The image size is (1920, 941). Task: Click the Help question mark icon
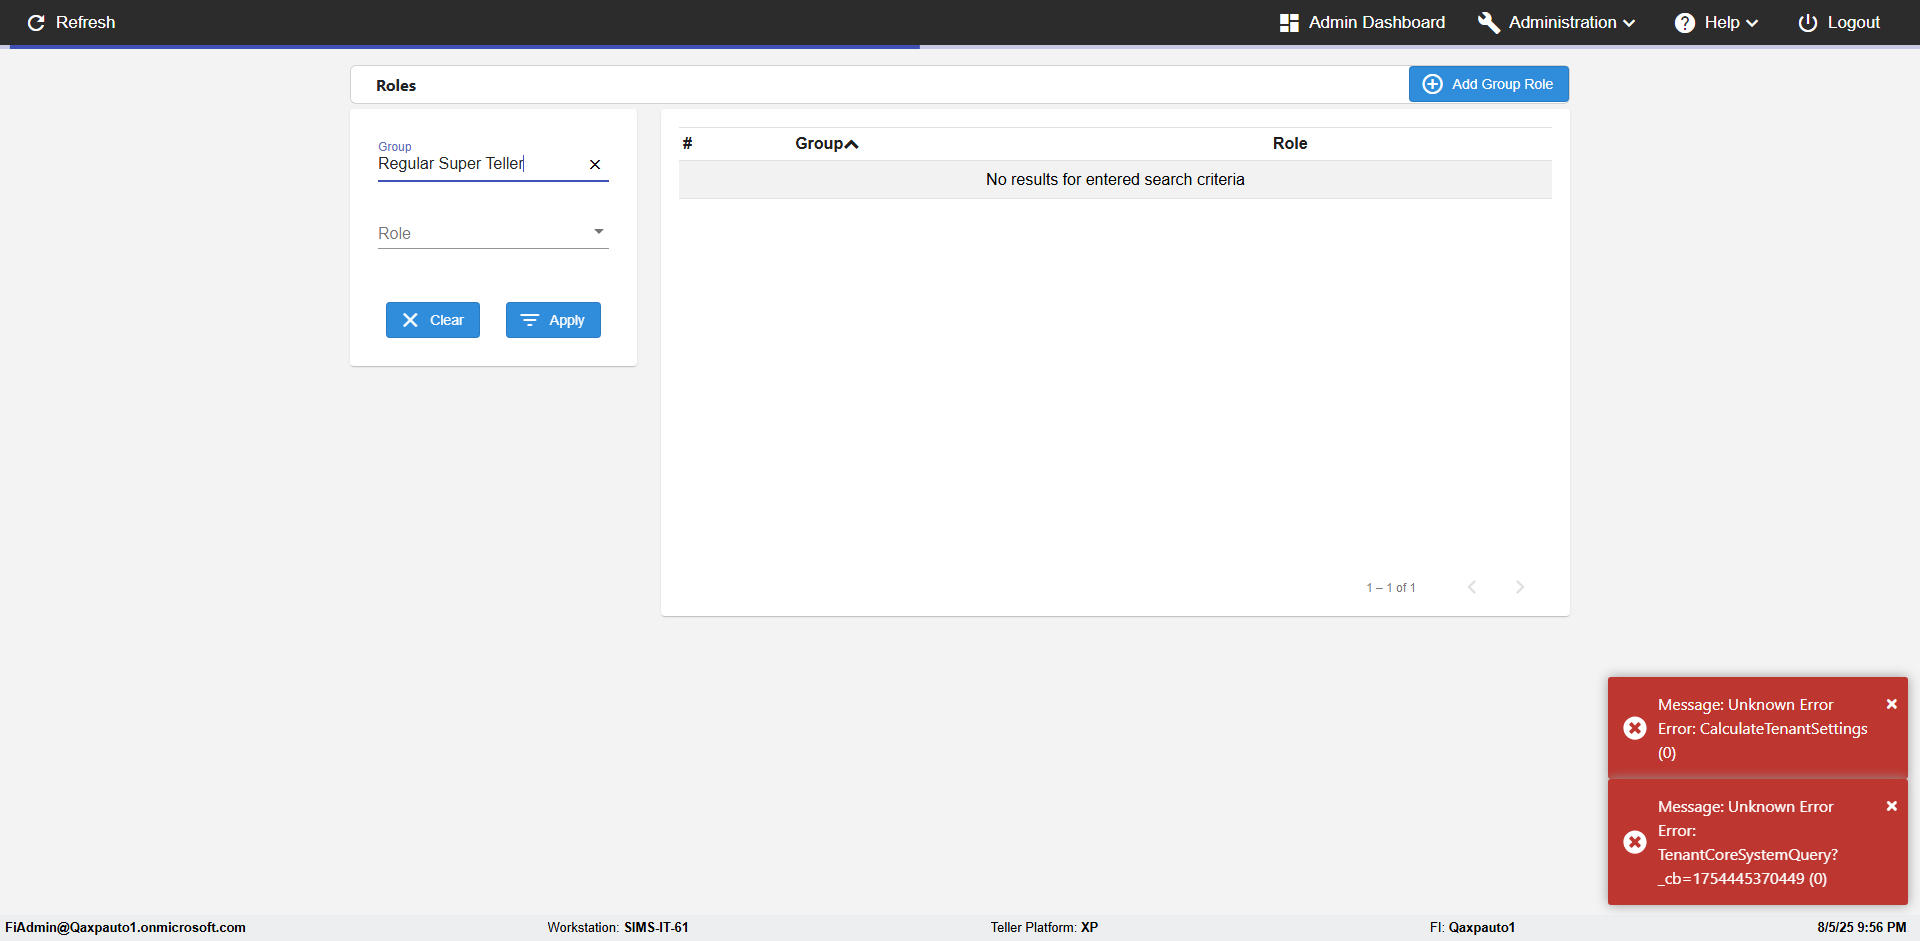point(1685,22)
